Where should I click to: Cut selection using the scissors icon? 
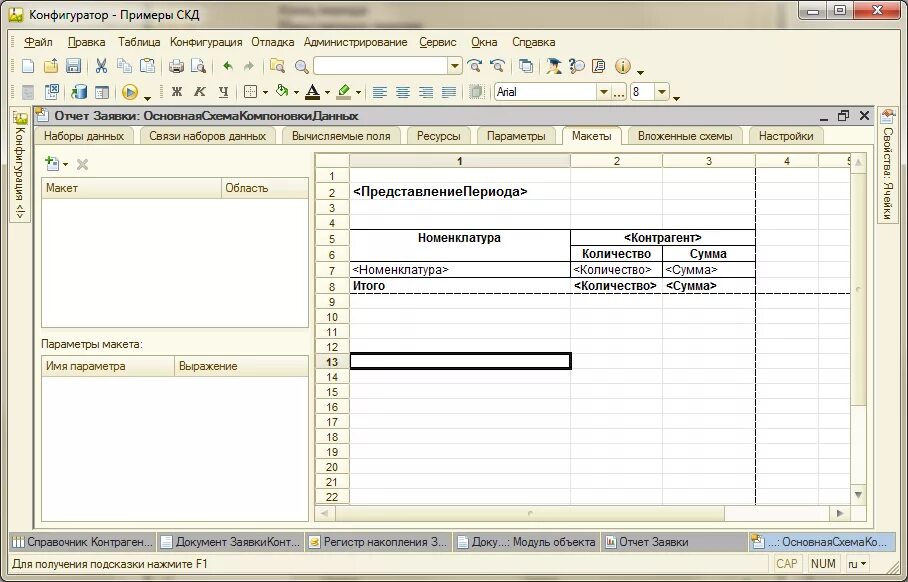point(101,66)
